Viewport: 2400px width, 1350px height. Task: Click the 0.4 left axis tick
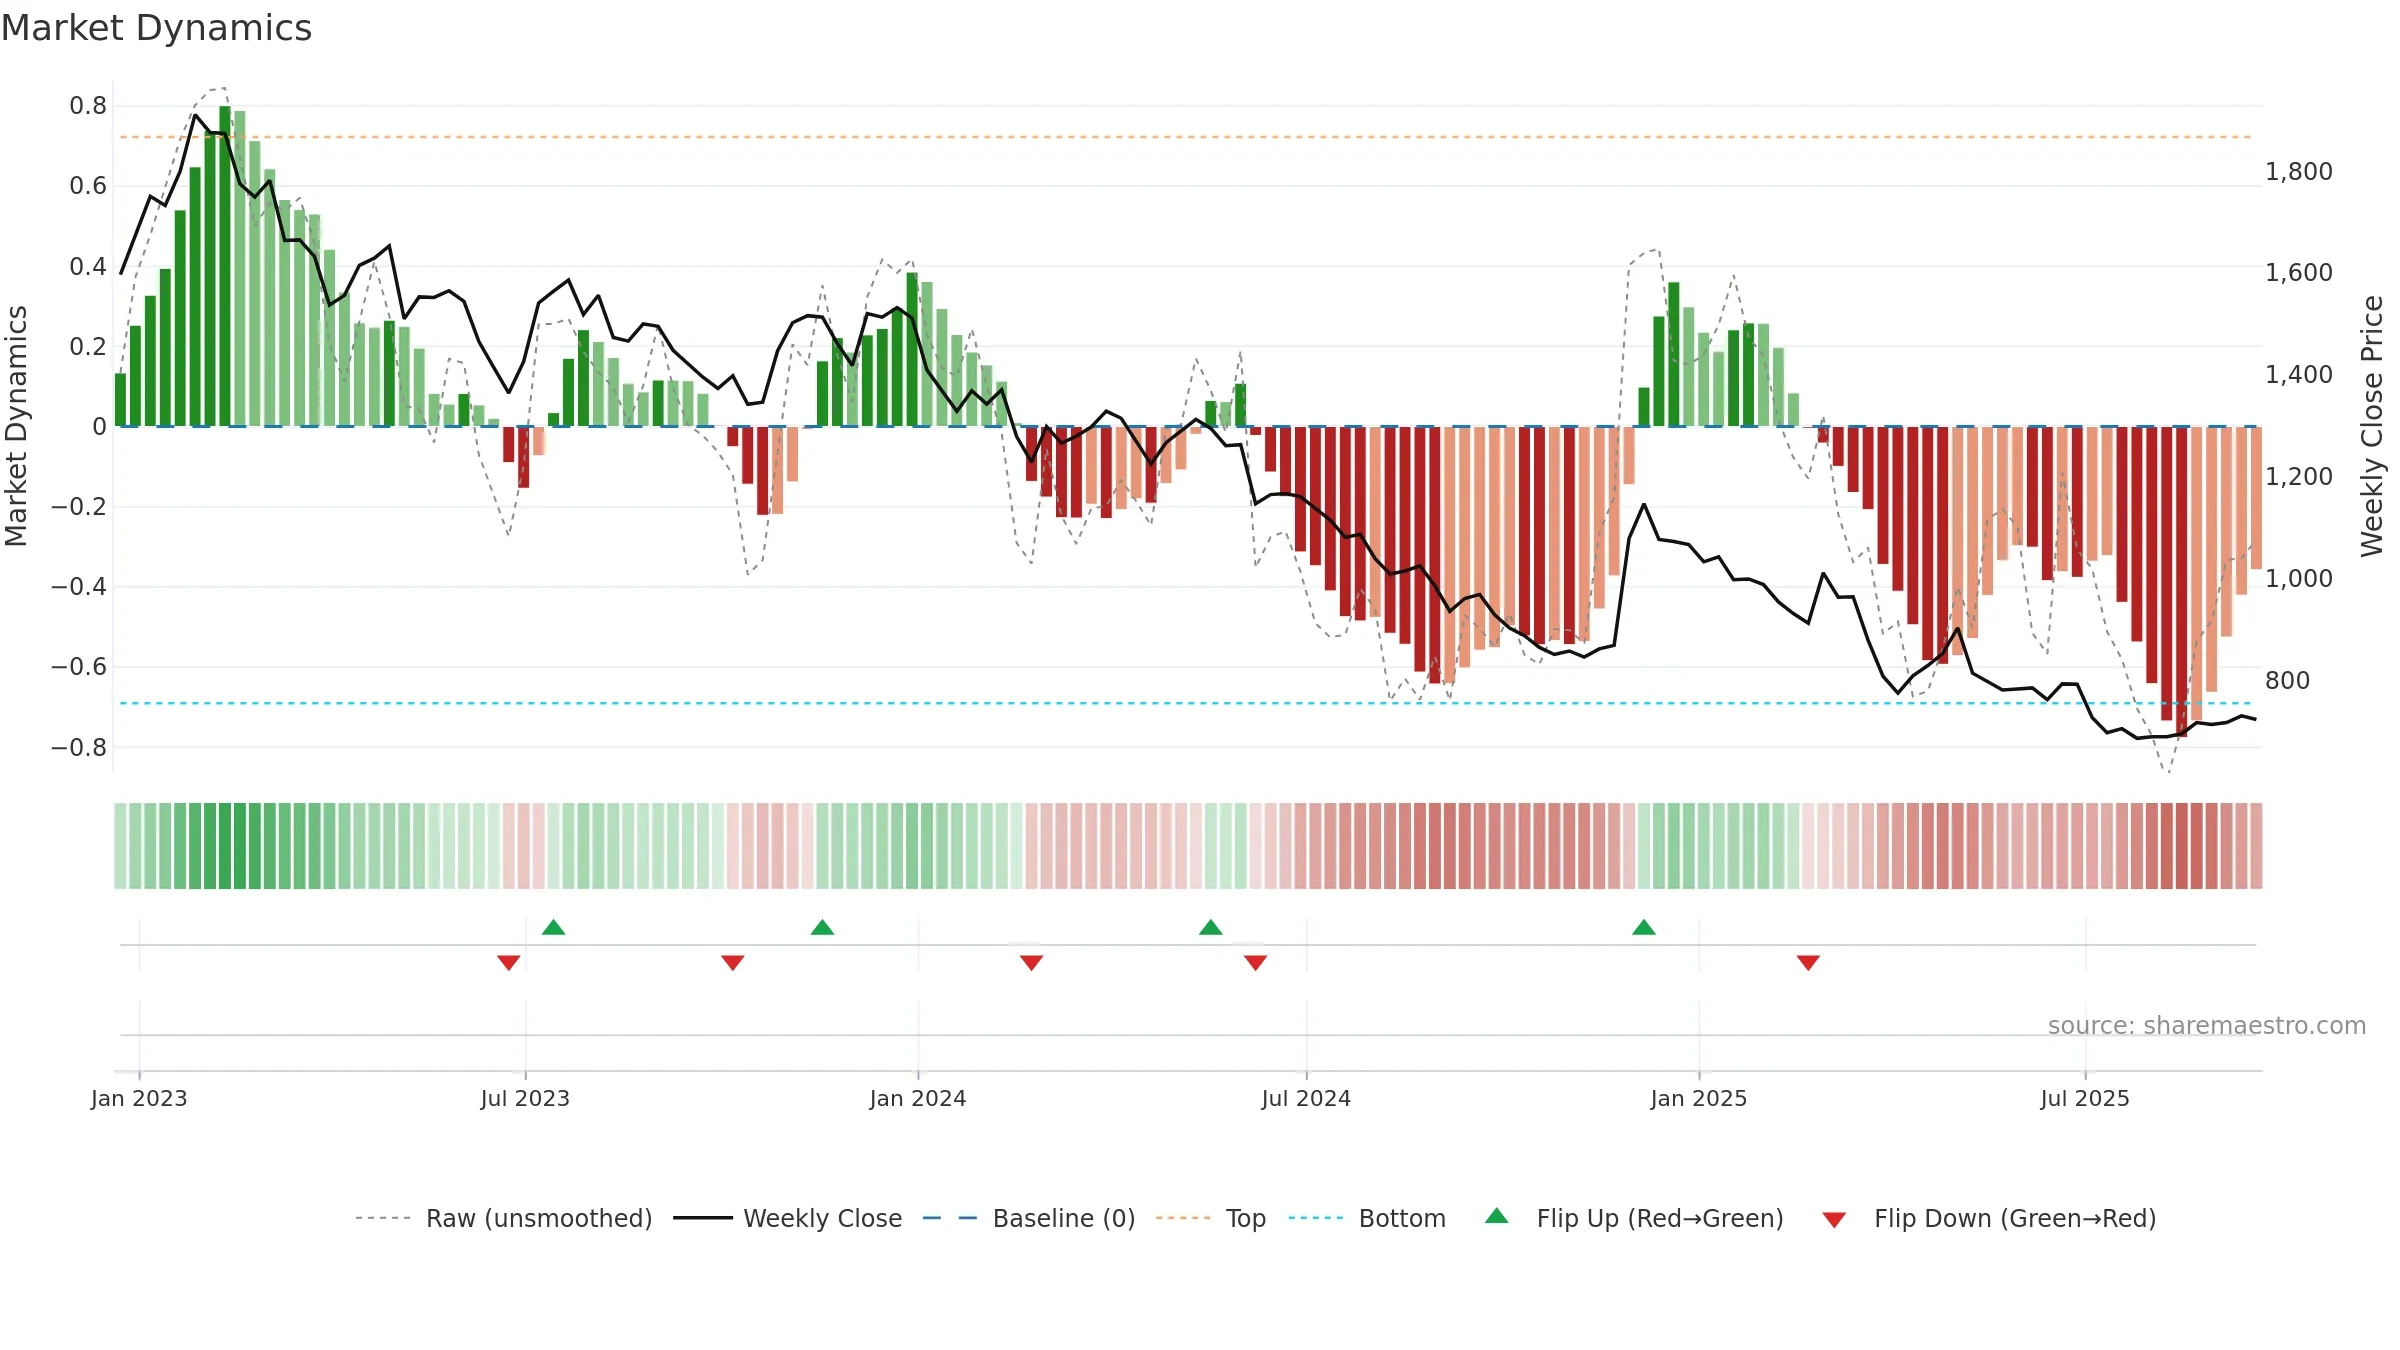click(x=88, y=266)
